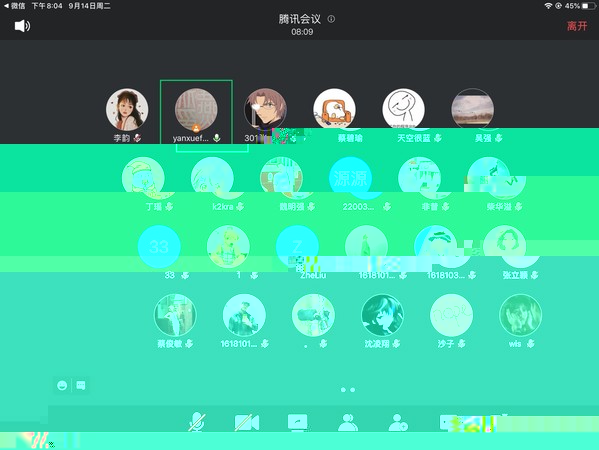Open the chat bubble icon

[81, 385]
